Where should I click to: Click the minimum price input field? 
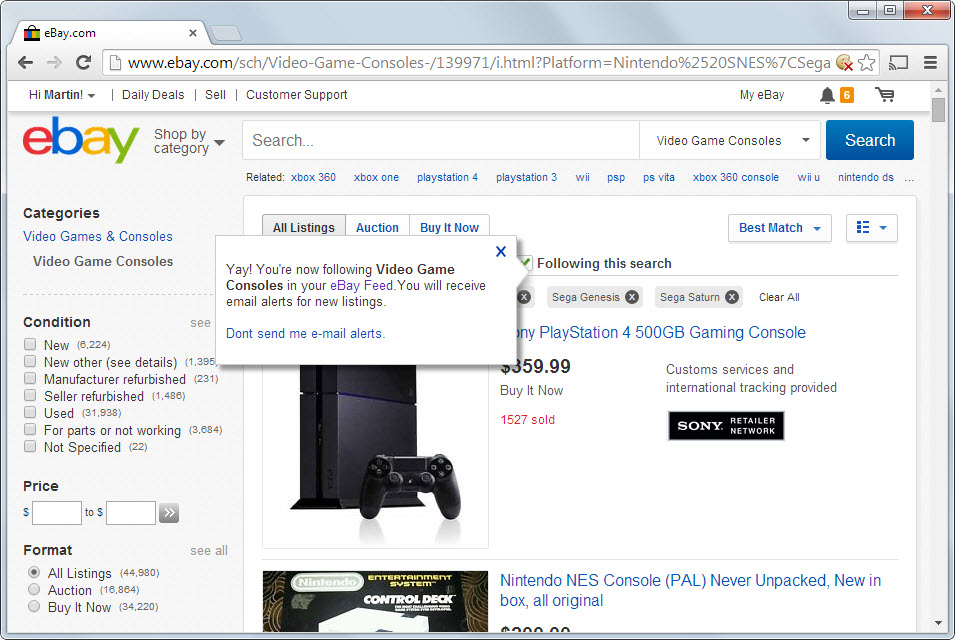(x=57, y=513)
